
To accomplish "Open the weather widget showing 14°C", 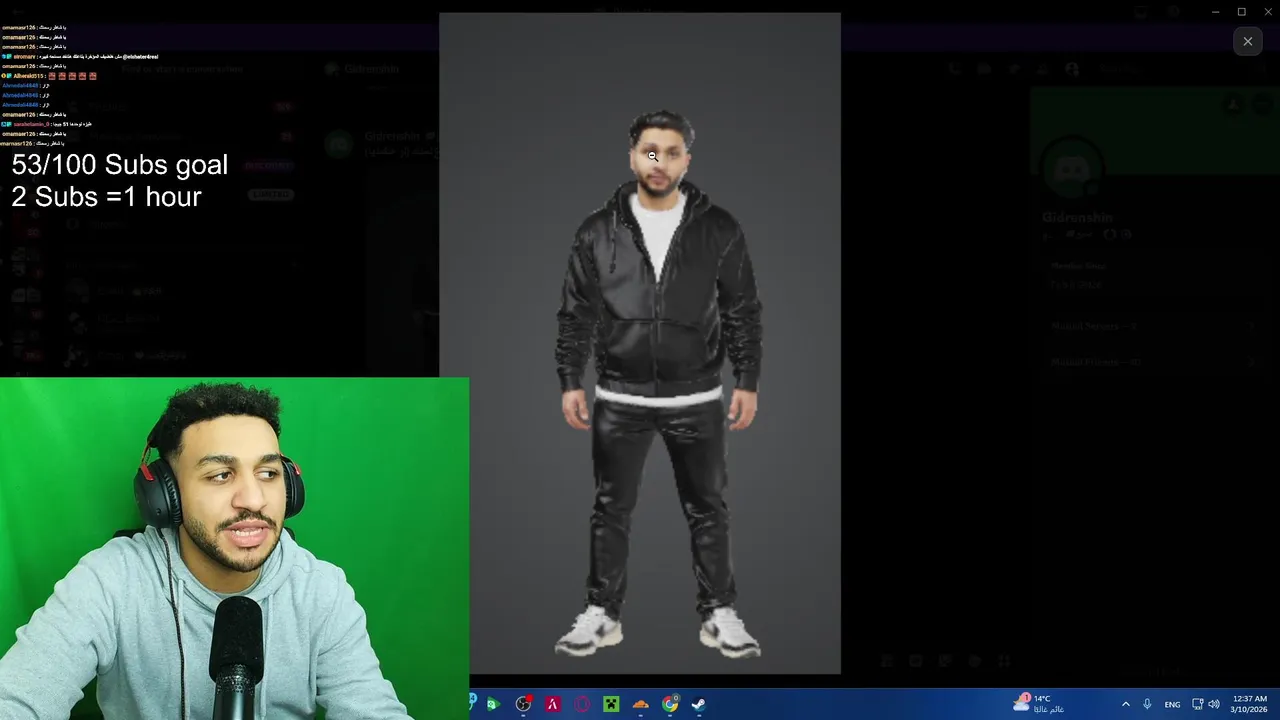I will coord(1038,704).
